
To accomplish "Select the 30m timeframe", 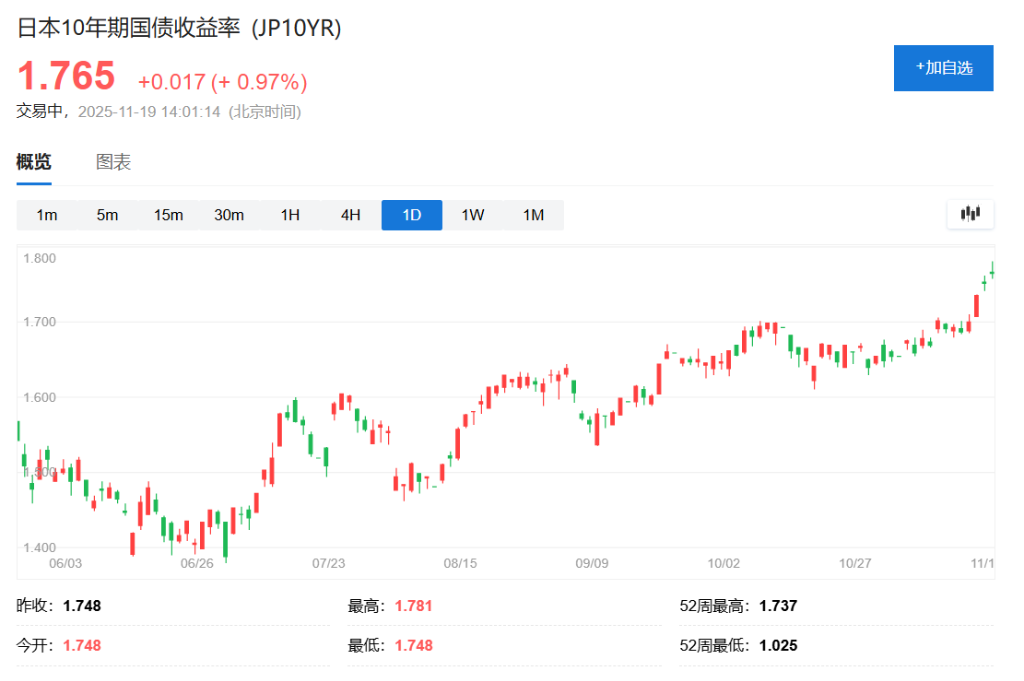I will coord(229,214).
